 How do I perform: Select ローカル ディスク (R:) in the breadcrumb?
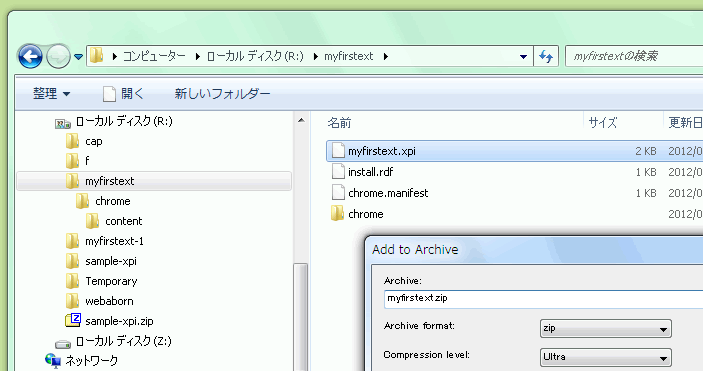click(x=255, y=56)
